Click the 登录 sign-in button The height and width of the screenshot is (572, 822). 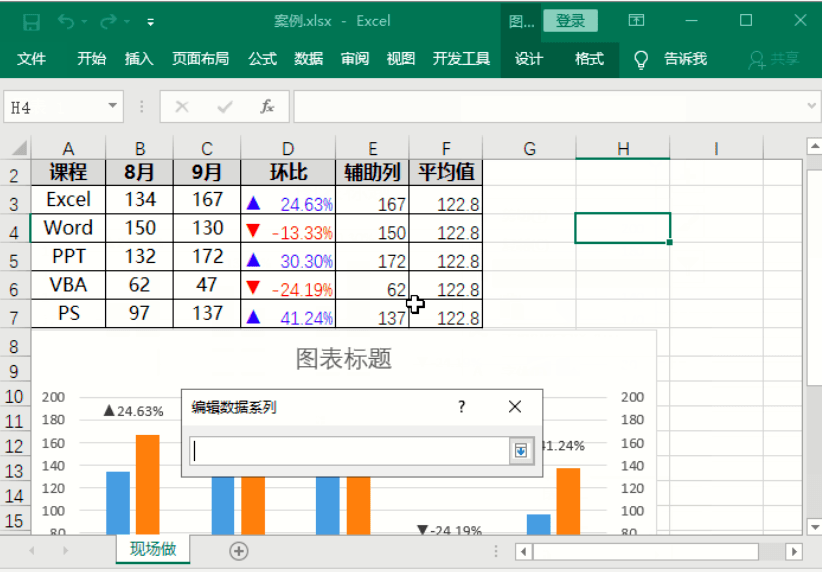[571, 21]
